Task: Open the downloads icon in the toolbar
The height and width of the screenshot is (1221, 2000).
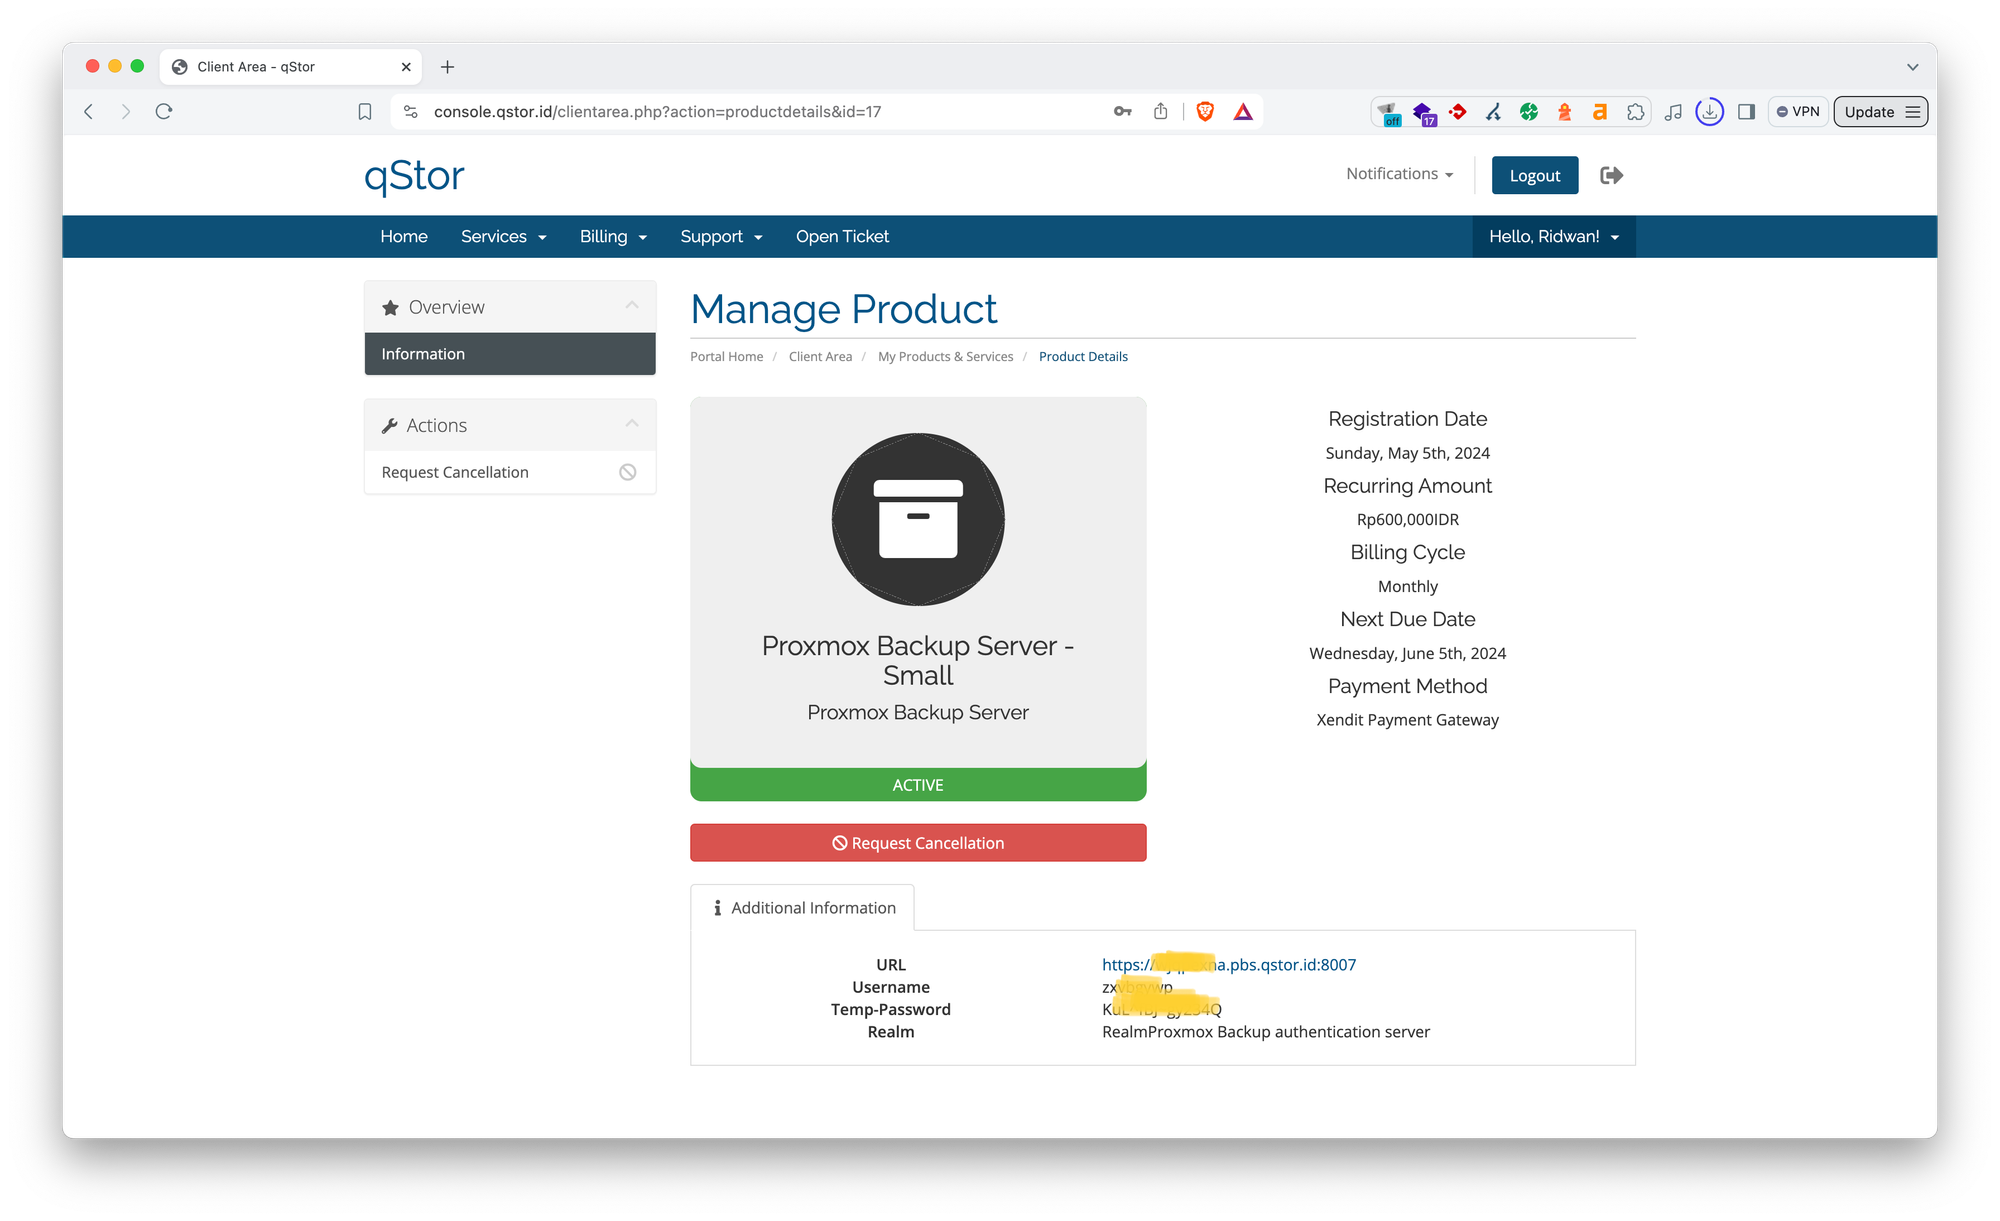Action: [x=1710, y=112]
